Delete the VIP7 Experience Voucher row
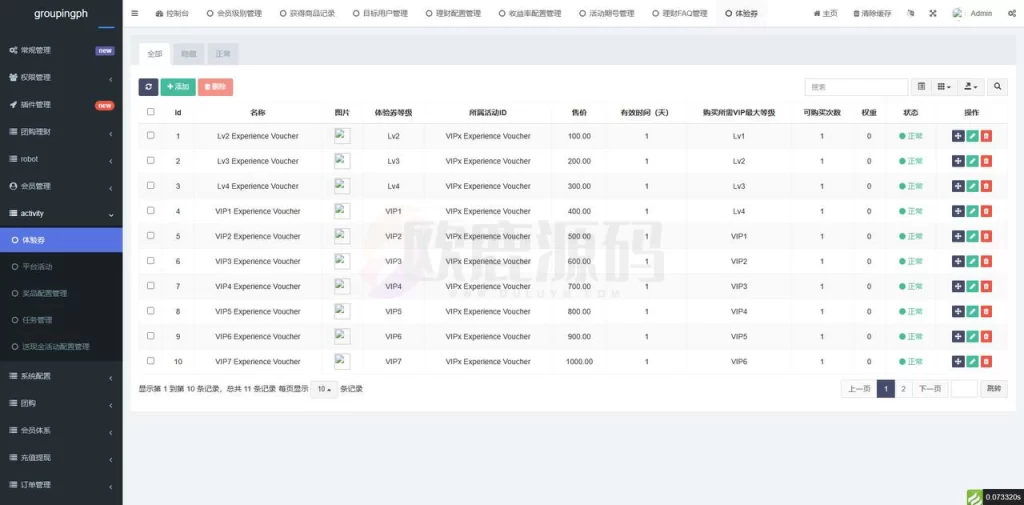Image resolution: width=1024 pixels, height=505 pixels. pos(986,361)
